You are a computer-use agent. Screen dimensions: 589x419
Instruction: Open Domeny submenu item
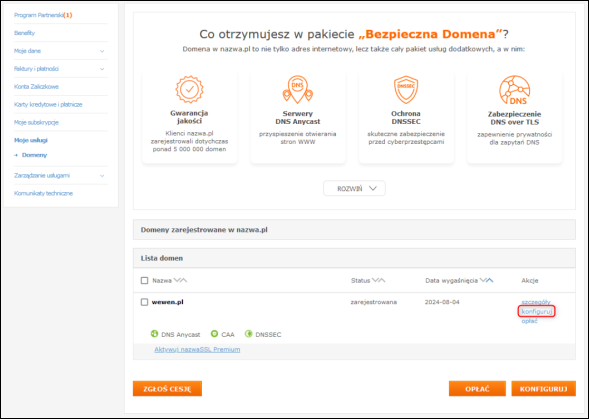35,155
